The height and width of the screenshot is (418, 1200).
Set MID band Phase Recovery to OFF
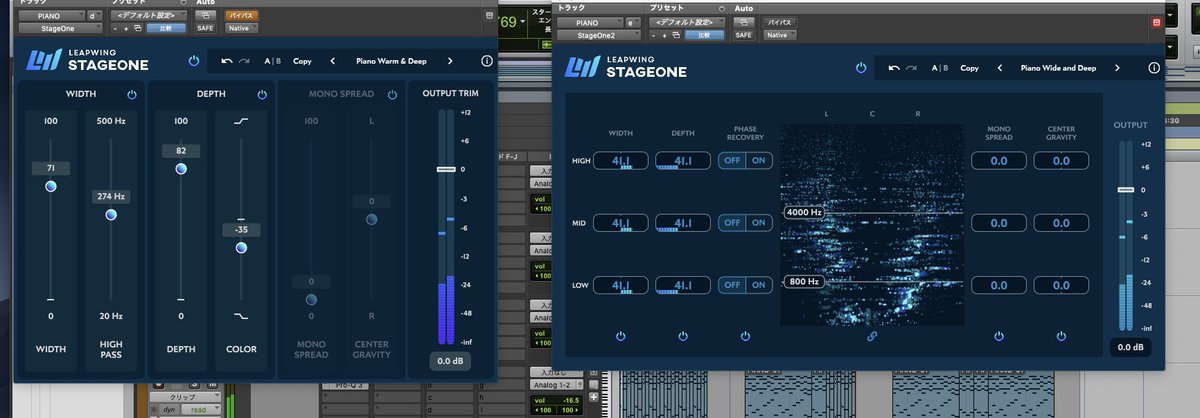[x=732, y=222]
